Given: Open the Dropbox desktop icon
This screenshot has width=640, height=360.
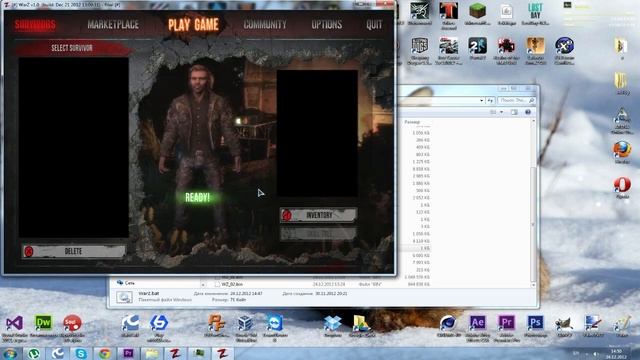Looking at the screenshot, I should pos(332,325).
